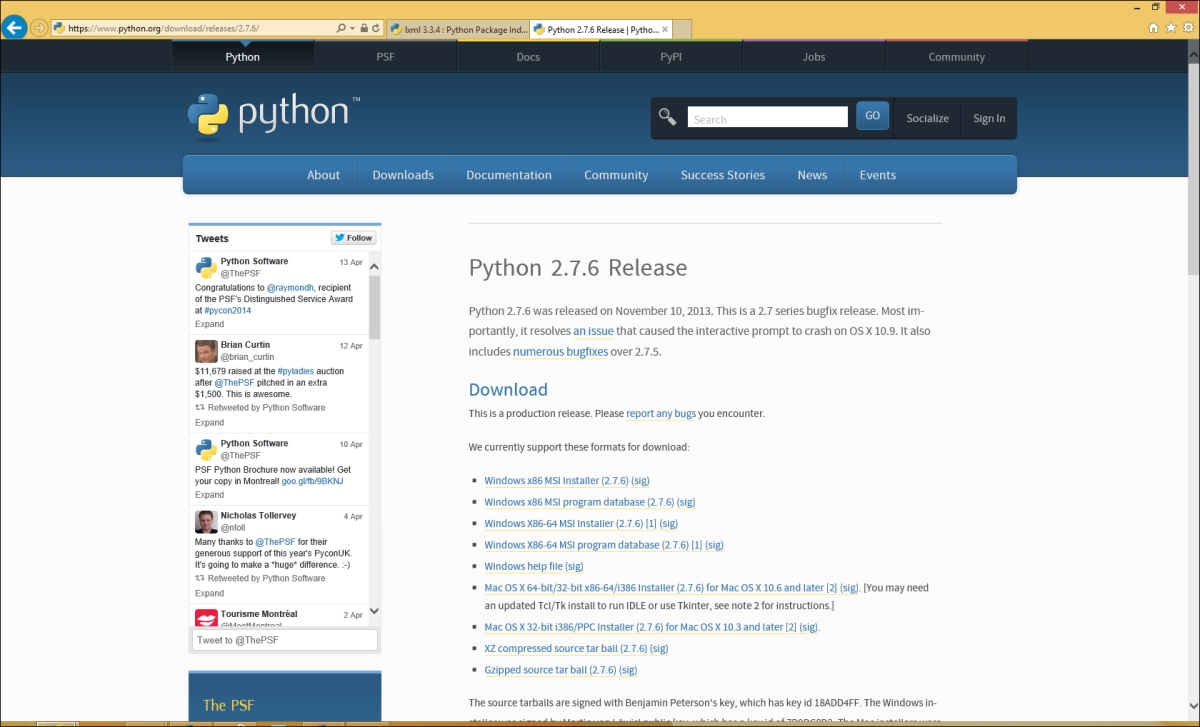Image resolution: width=1200 pixels, height=727 pixels.
Task: Click Brian Curtin's profile photo
Action: (x=206, y=351)
